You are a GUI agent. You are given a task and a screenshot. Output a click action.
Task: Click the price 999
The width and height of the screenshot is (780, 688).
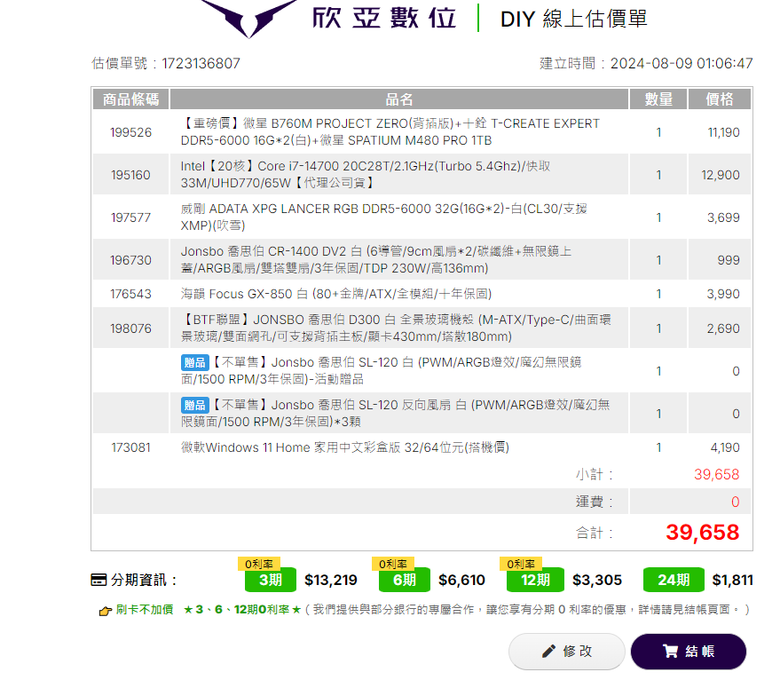pos(728,260)
